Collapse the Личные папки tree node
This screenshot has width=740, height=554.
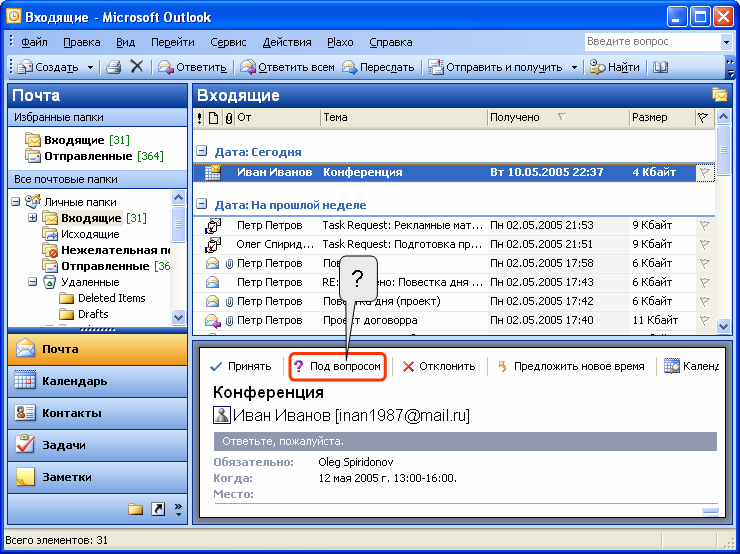pos(16,201)
